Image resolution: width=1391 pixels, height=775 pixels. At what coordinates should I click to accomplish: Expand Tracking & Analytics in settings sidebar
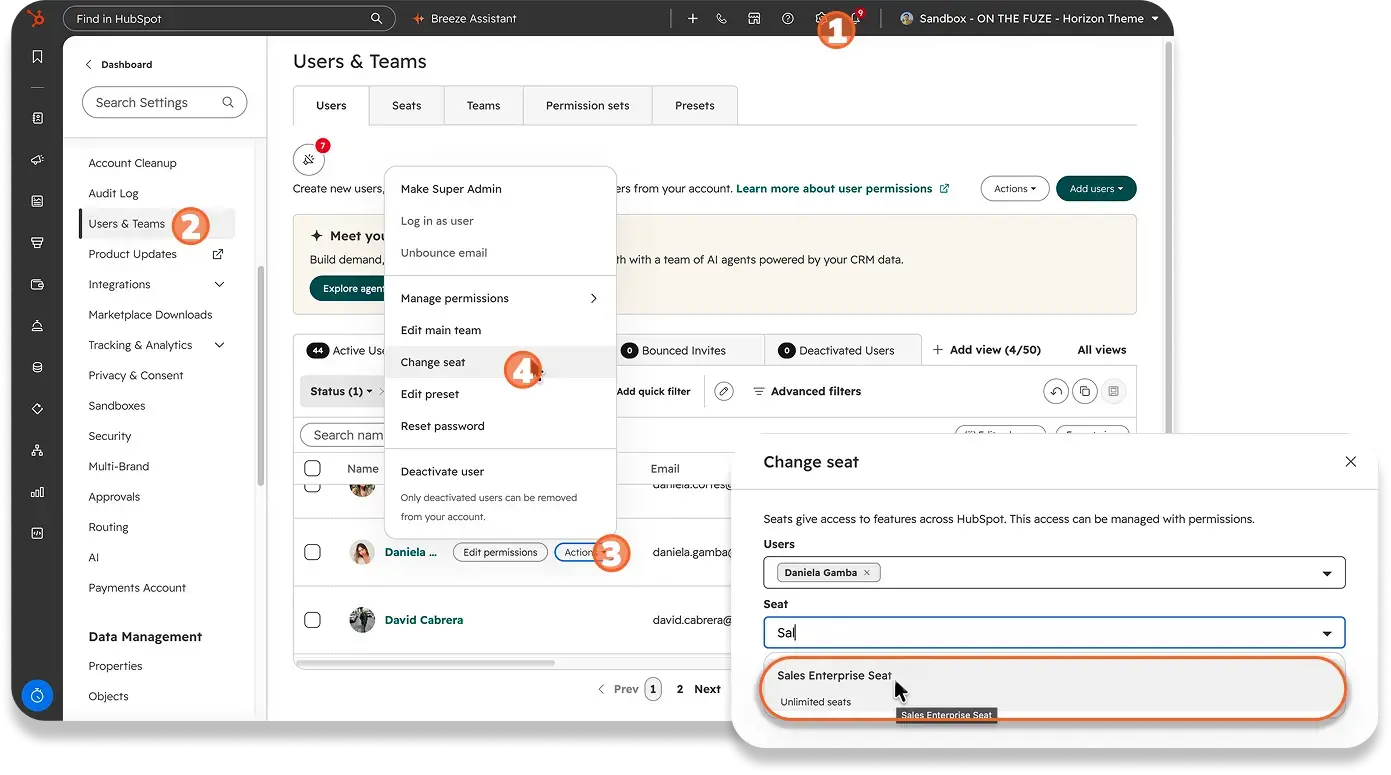point(219,345)
